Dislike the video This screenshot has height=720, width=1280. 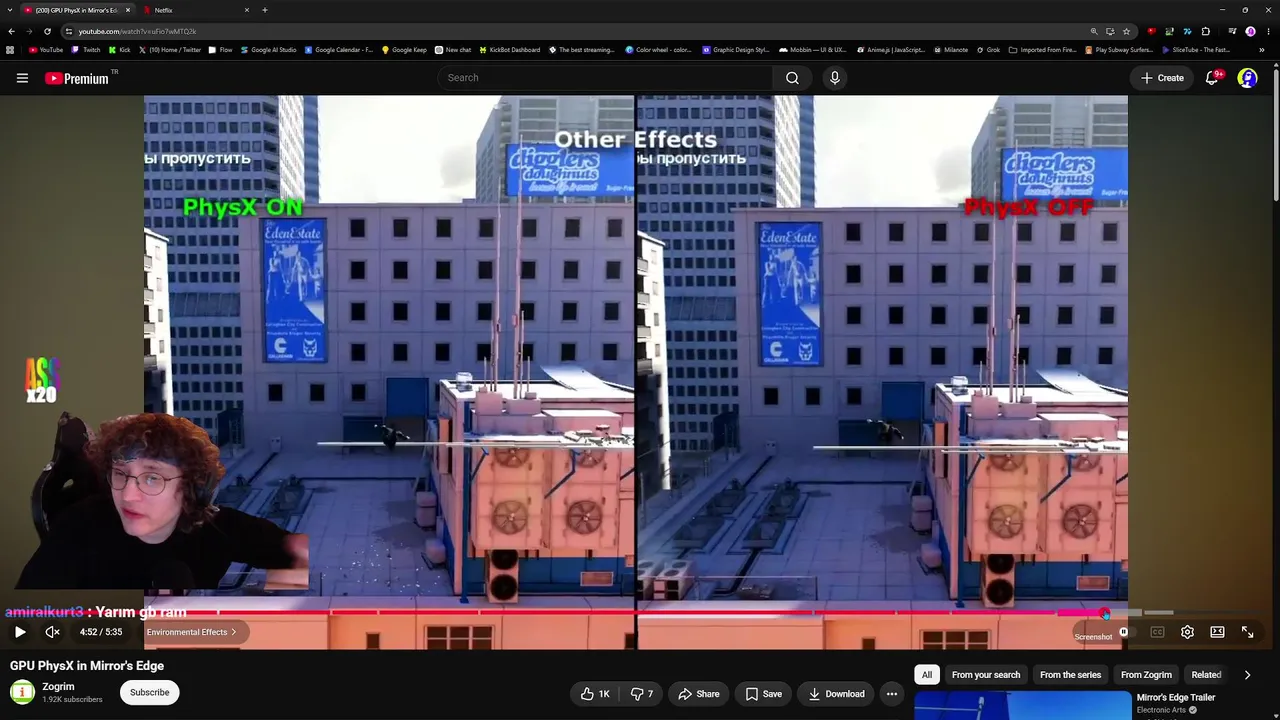643,694
